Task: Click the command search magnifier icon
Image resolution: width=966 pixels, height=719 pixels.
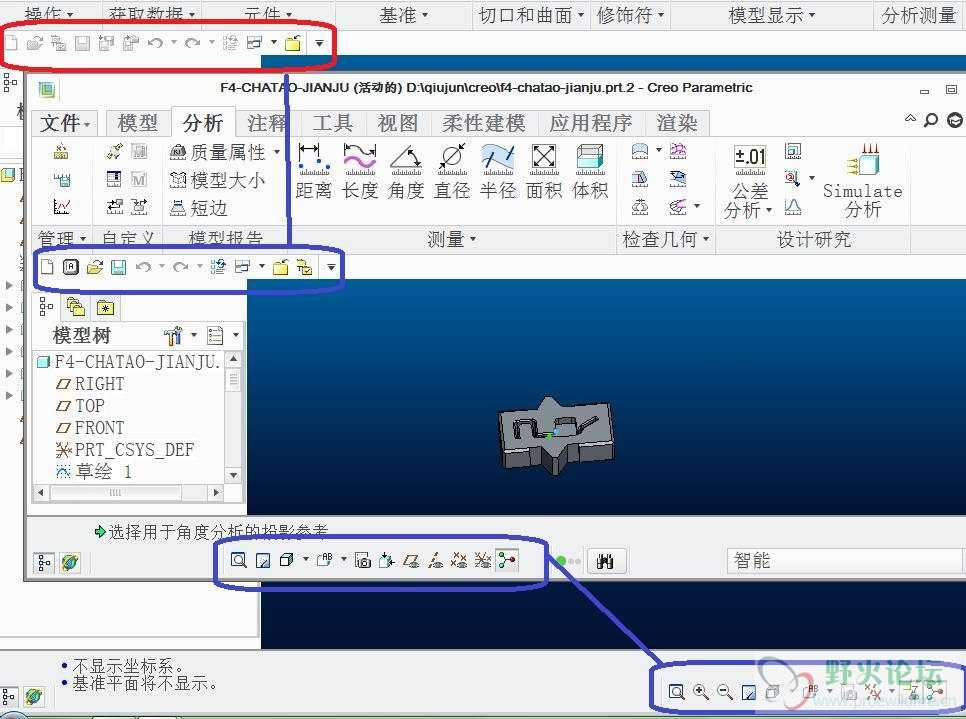Action: click(931, 120)
